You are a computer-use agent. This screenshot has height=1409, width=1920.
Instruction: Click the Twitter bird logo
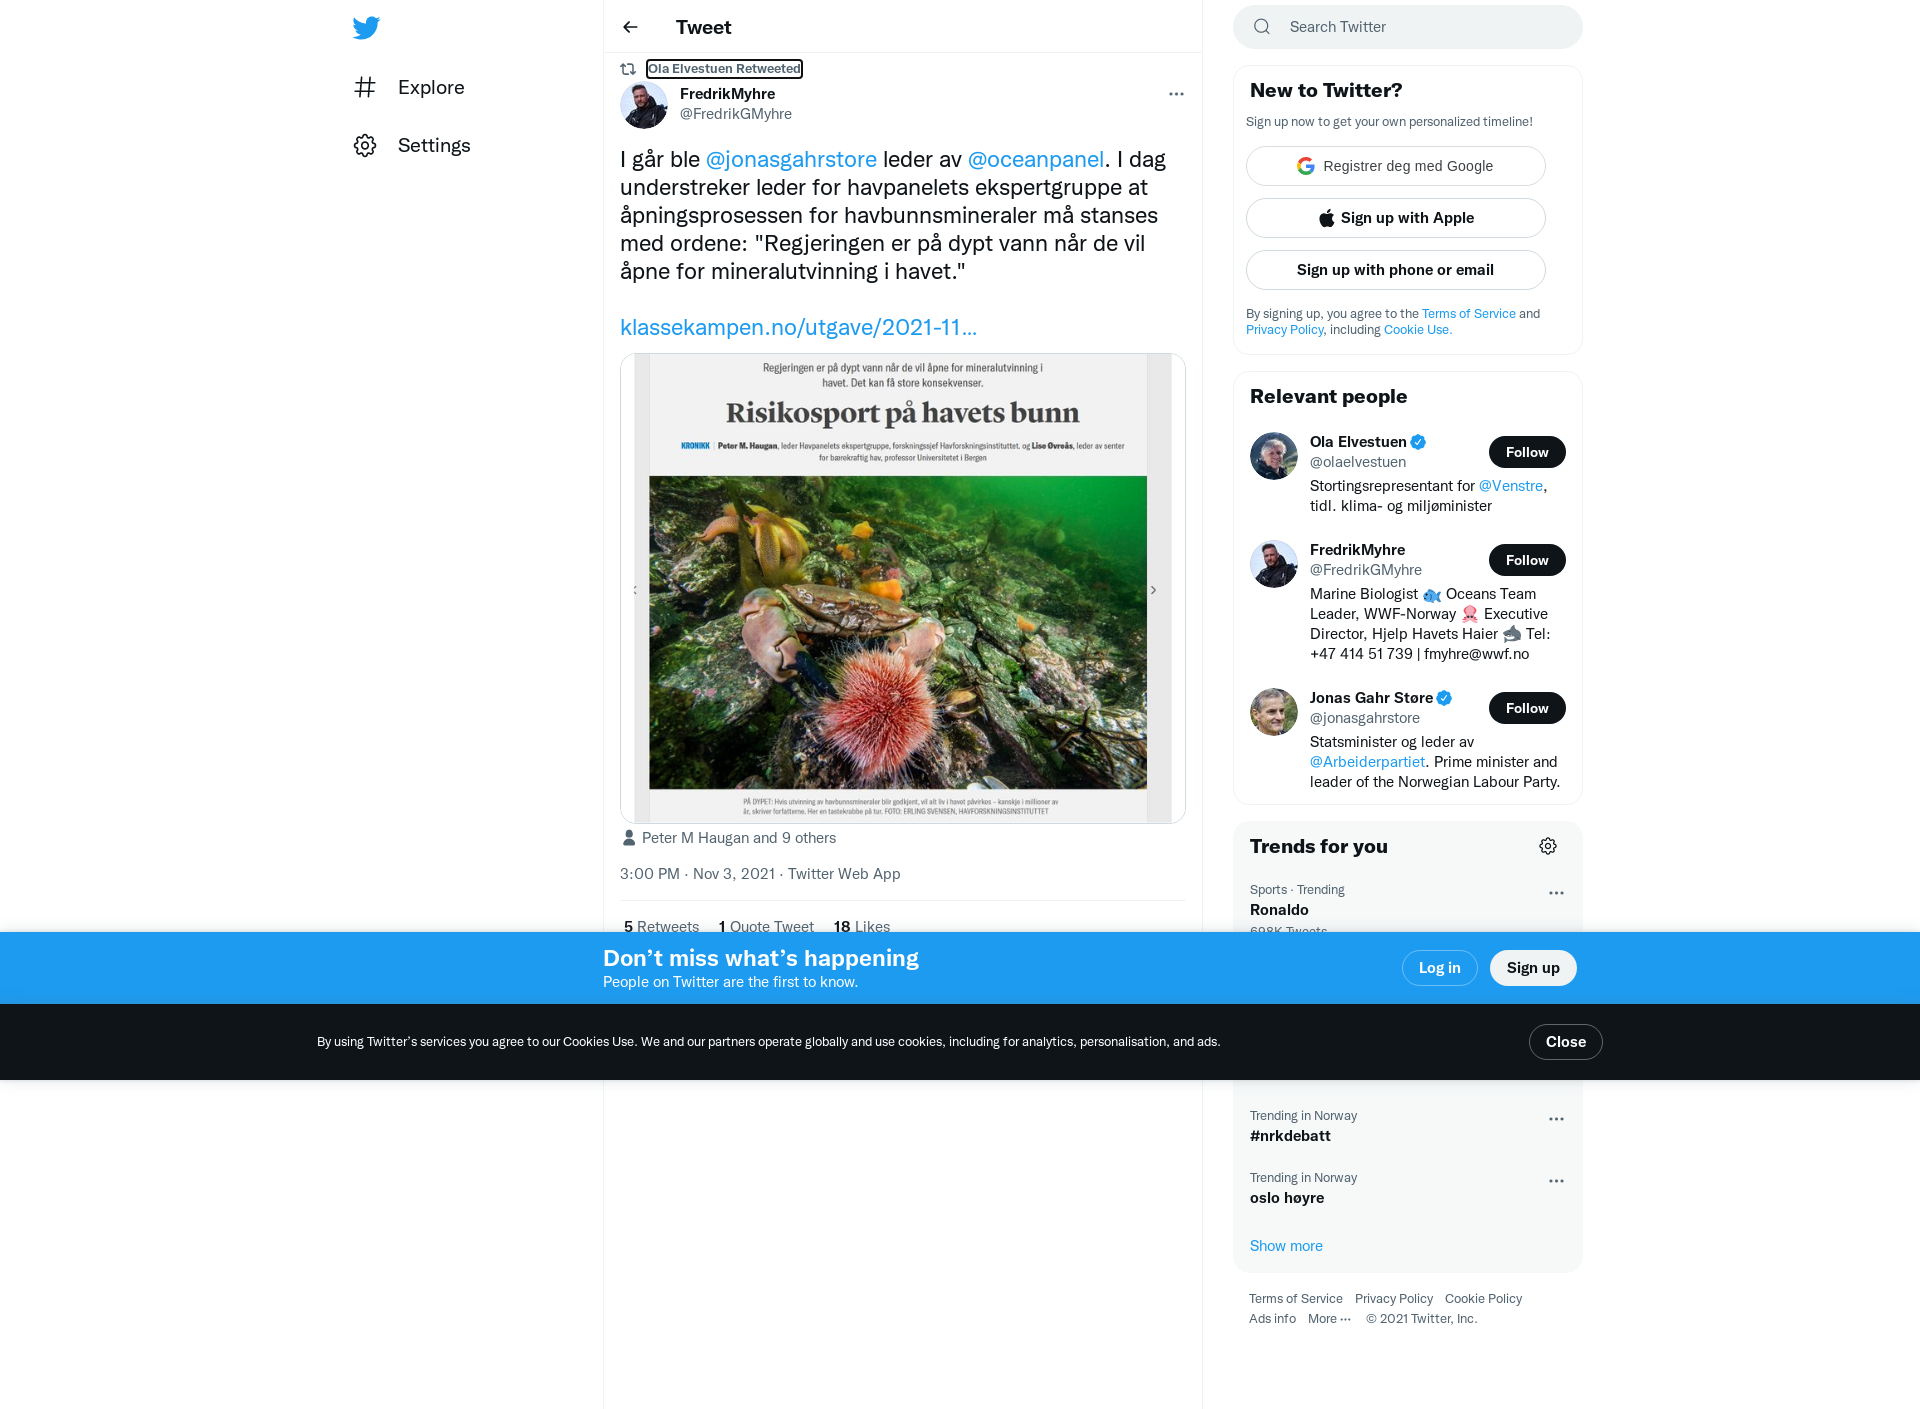[x=366, y=27]
